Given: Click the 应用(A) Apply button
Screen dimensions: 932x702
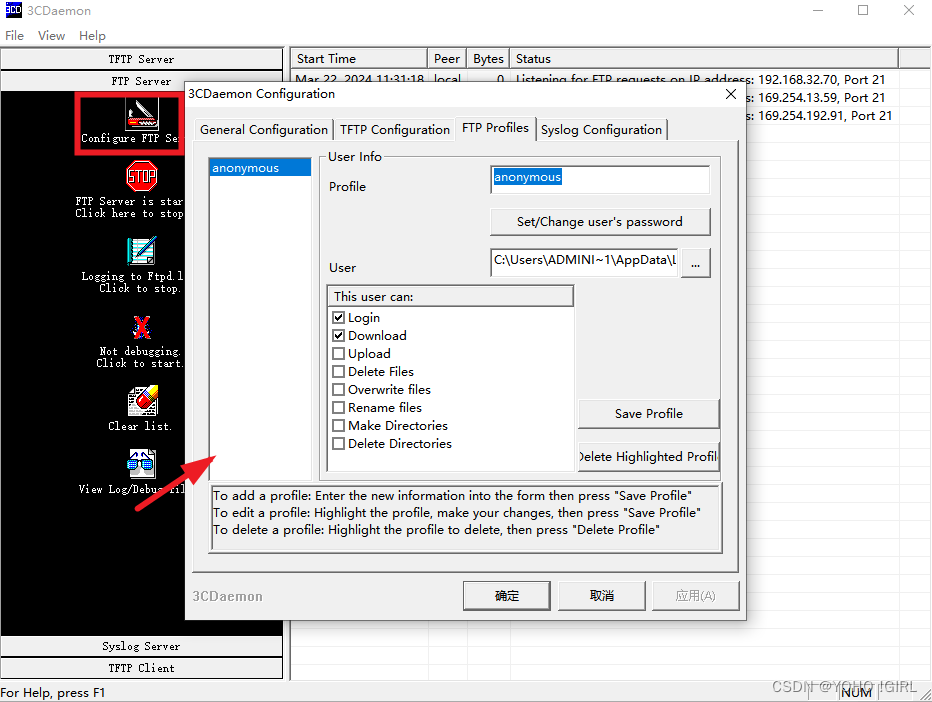Looking at the screenshot, I should [695, 596].
